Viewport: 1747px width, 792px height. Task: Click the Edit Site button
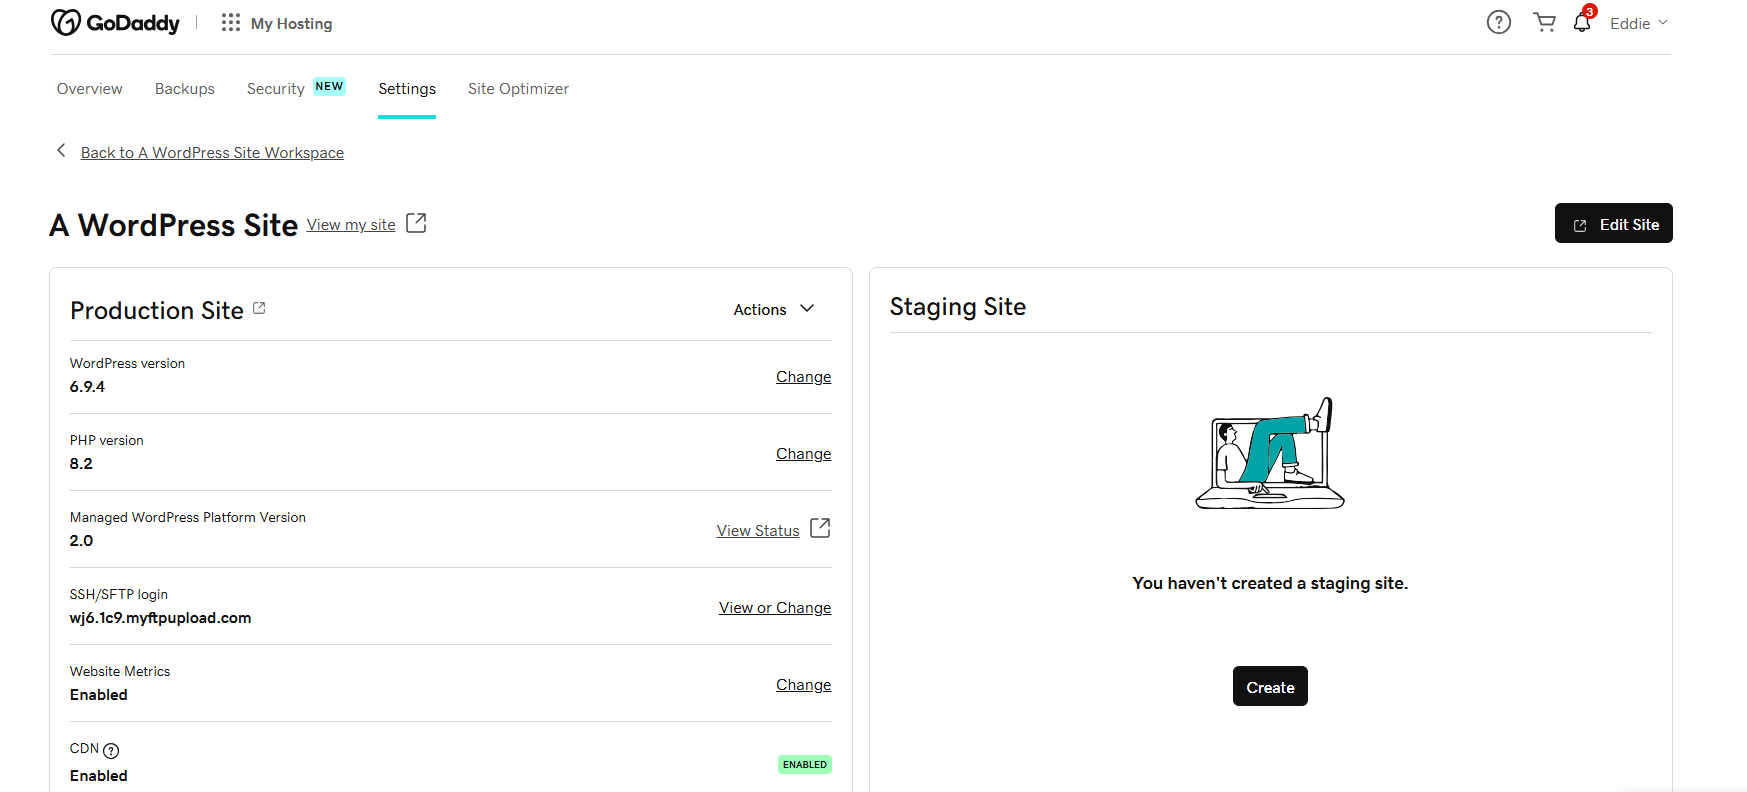(x=1613, y=223)
